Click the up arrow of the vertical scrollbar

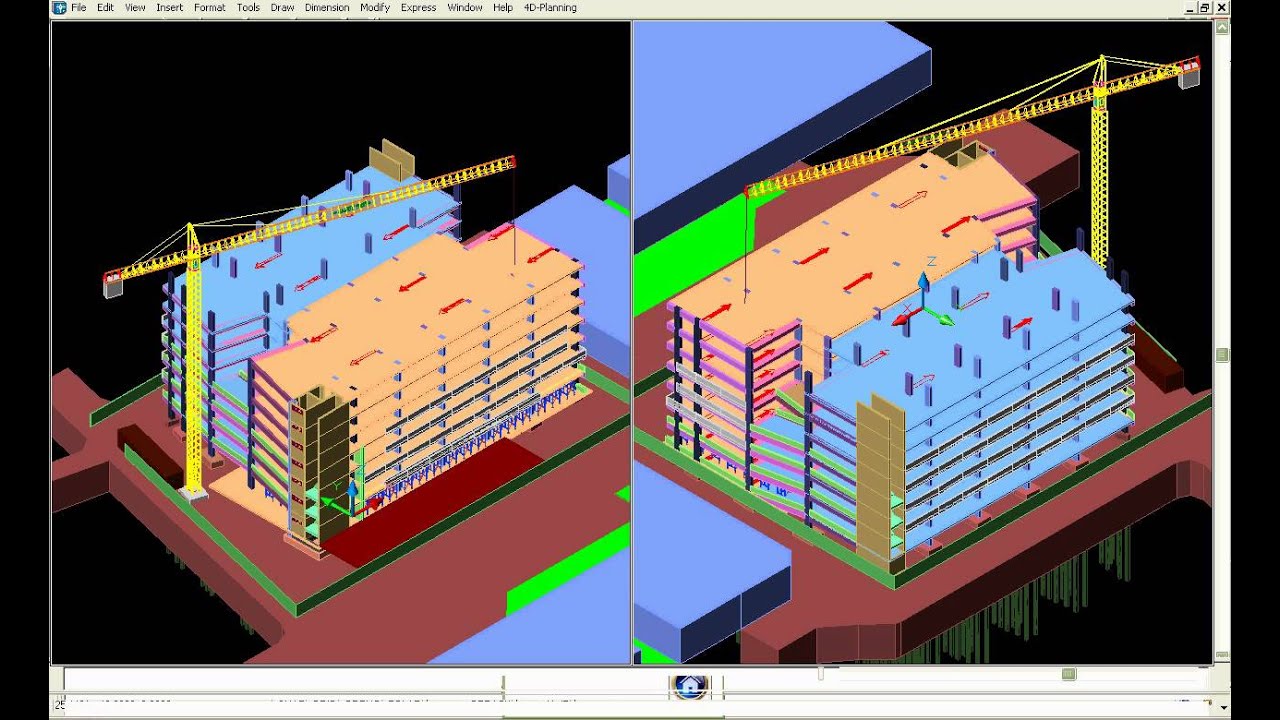(x=1222, y=27)
